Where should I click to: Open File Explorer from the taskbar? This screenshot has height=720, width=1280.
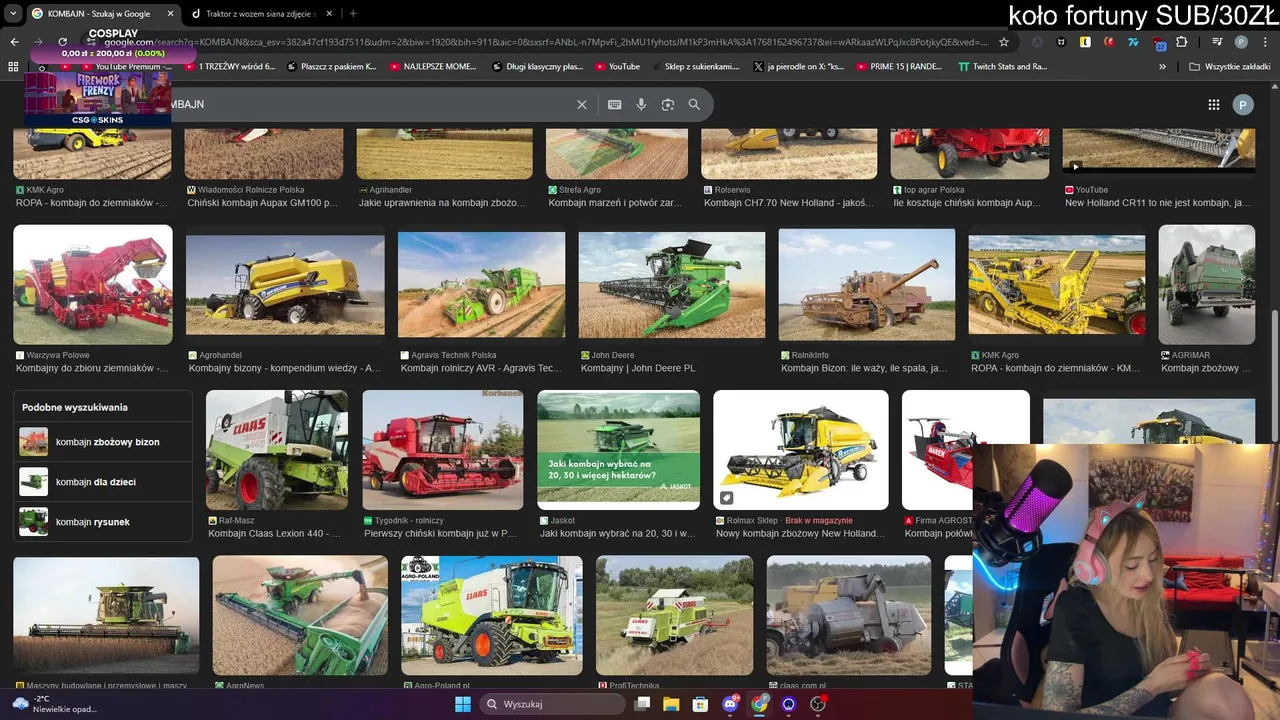pyautogui.click(x=671, y=704)
